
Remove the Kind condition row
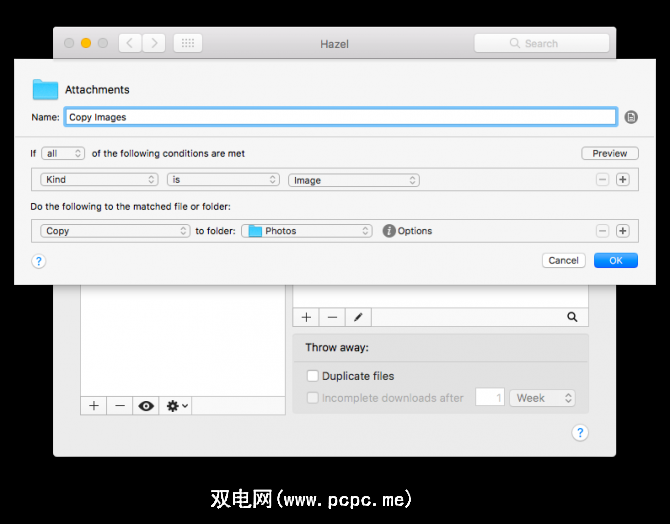(x=602, y=180)
